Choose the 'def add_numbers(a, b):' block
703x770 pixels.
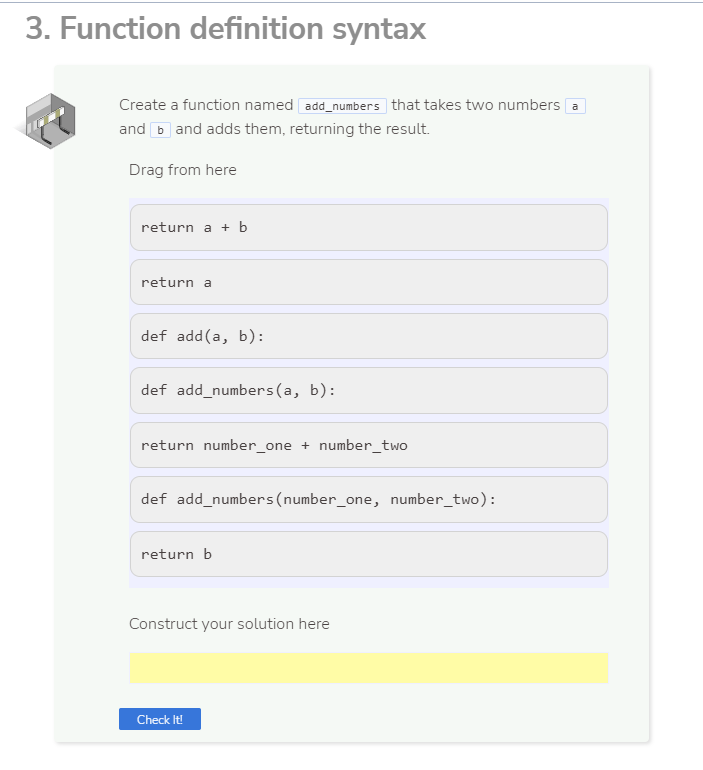click(369, 390)
